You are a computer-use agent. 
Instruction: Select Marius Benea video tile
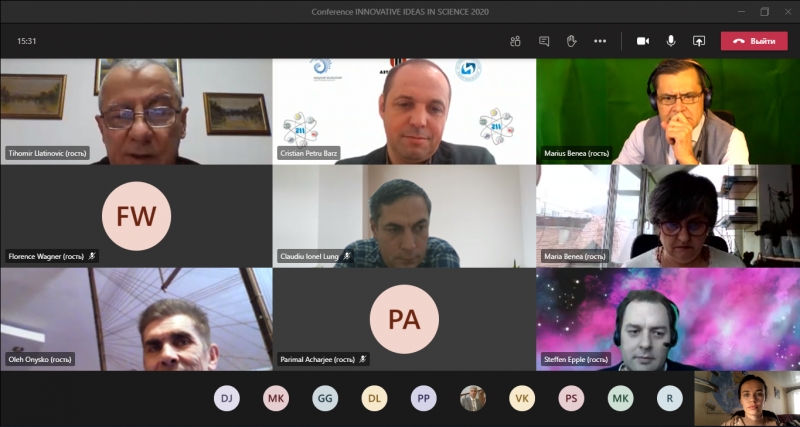click(x=668, y=111)
